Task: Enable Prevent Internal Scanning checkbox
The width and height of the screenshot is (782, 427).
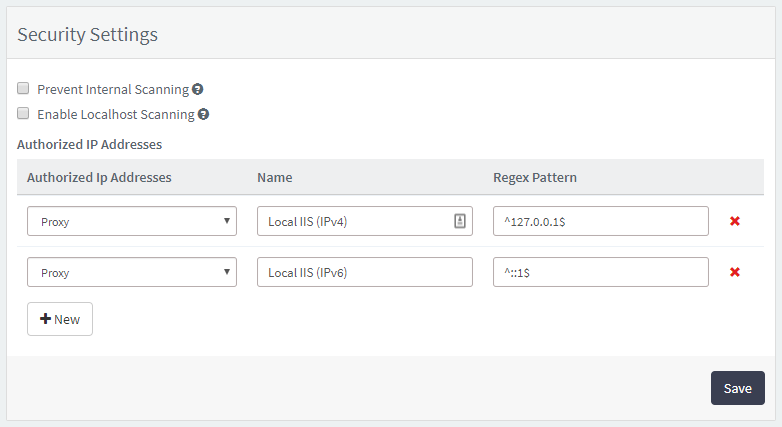Action: pos(23,88)
